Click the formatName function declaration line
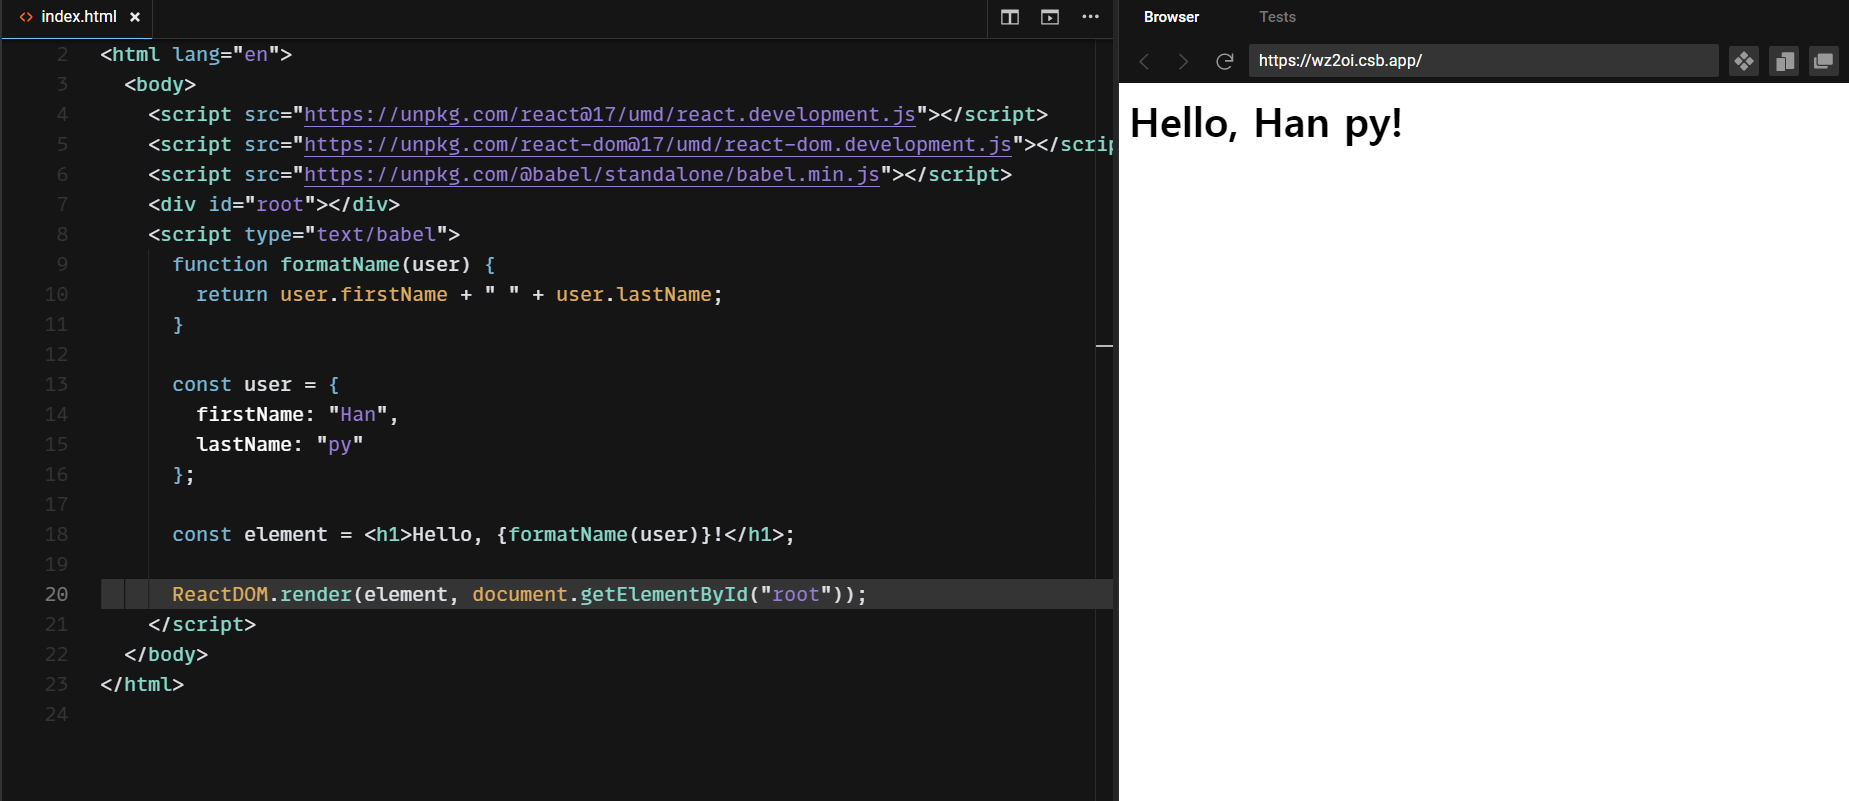This screenshot has height=801, width=1849. [x=333, y=264]
